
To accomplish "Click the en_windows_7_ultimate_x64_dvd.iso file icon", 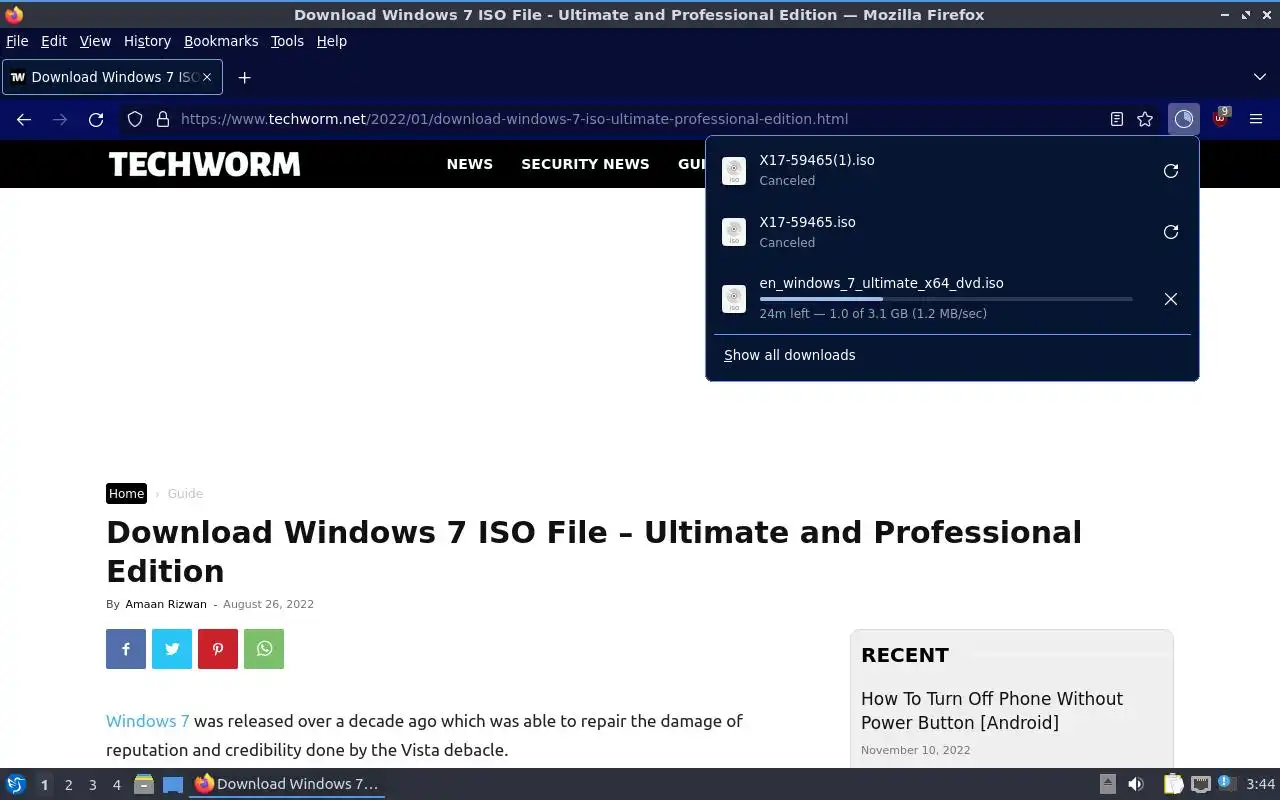I will (x=734, y=298).
